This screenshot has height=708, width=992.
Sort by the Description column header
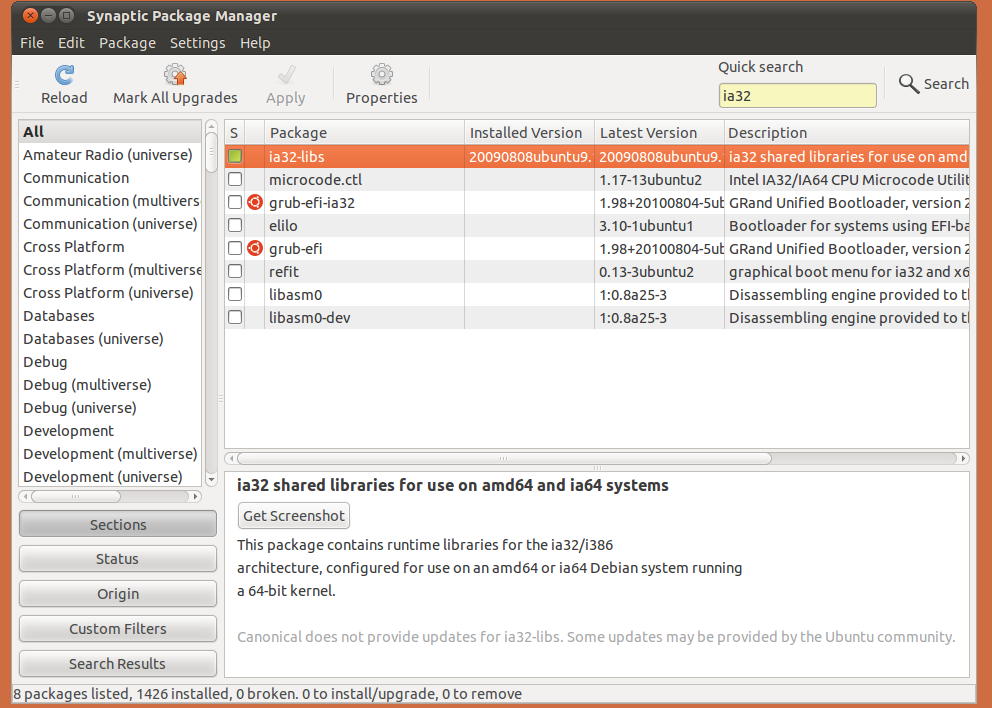tap(846, 133)
